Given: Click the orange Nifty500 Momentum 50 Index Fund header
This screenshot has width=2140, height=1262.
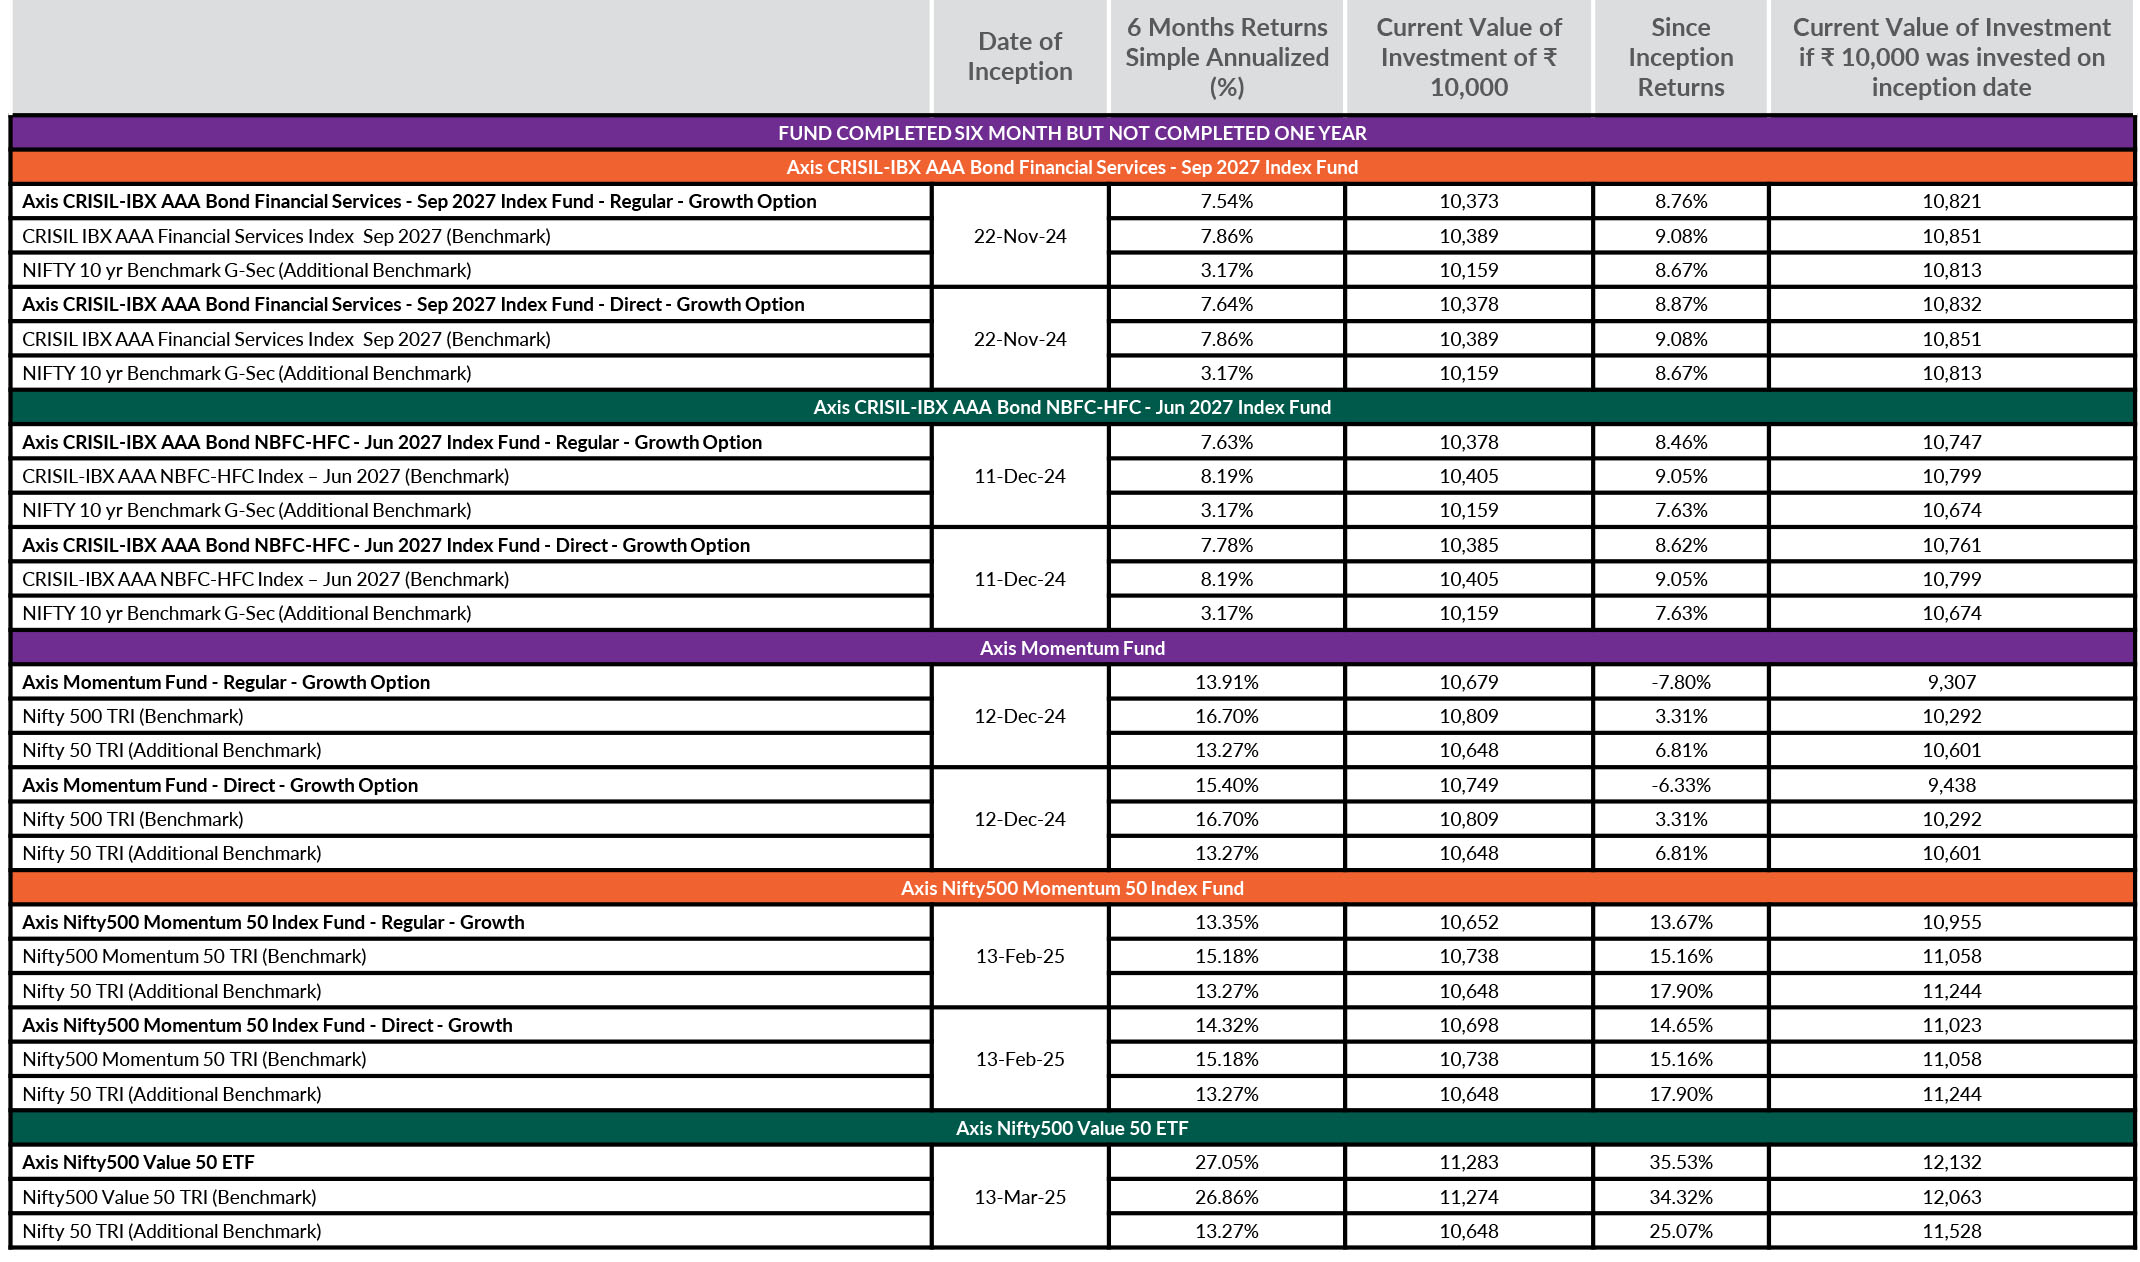Looking at the screenshot, I should (1072, 888).
